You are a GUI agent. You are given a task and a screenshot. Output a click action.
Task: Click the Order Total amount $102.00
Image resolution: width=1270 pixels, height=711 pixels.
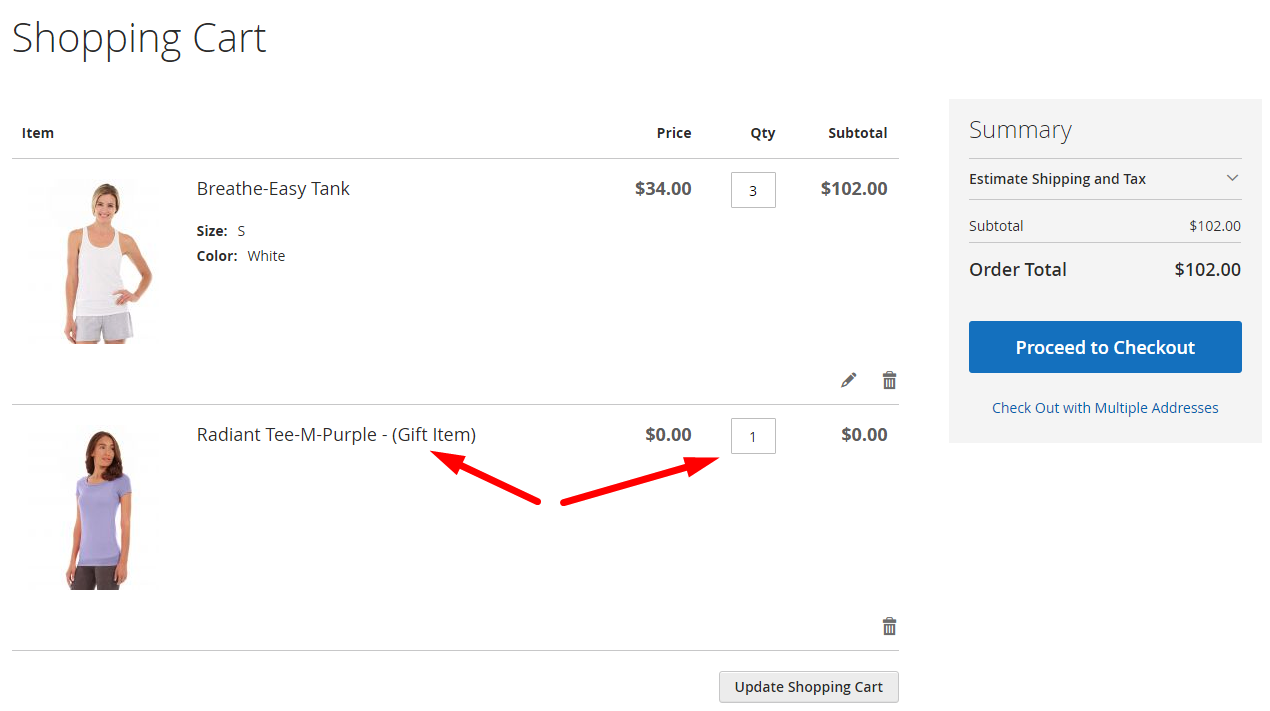point(1207,270)
